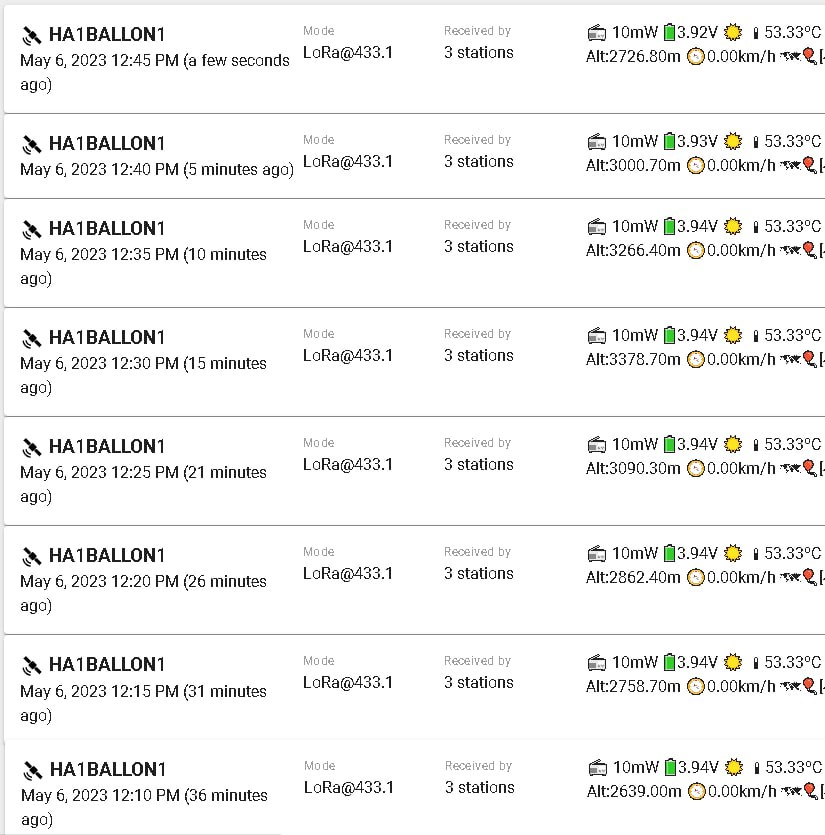Click altitude value Alt:3000.70m

tap(633, 165)
